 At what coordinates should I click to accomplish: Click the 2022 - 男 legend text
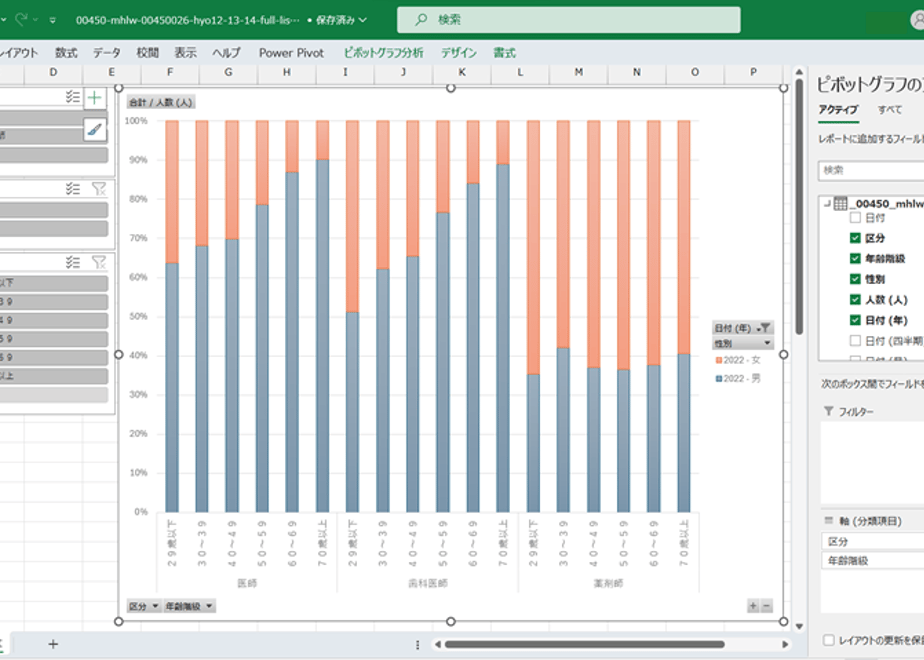[742, 378]
